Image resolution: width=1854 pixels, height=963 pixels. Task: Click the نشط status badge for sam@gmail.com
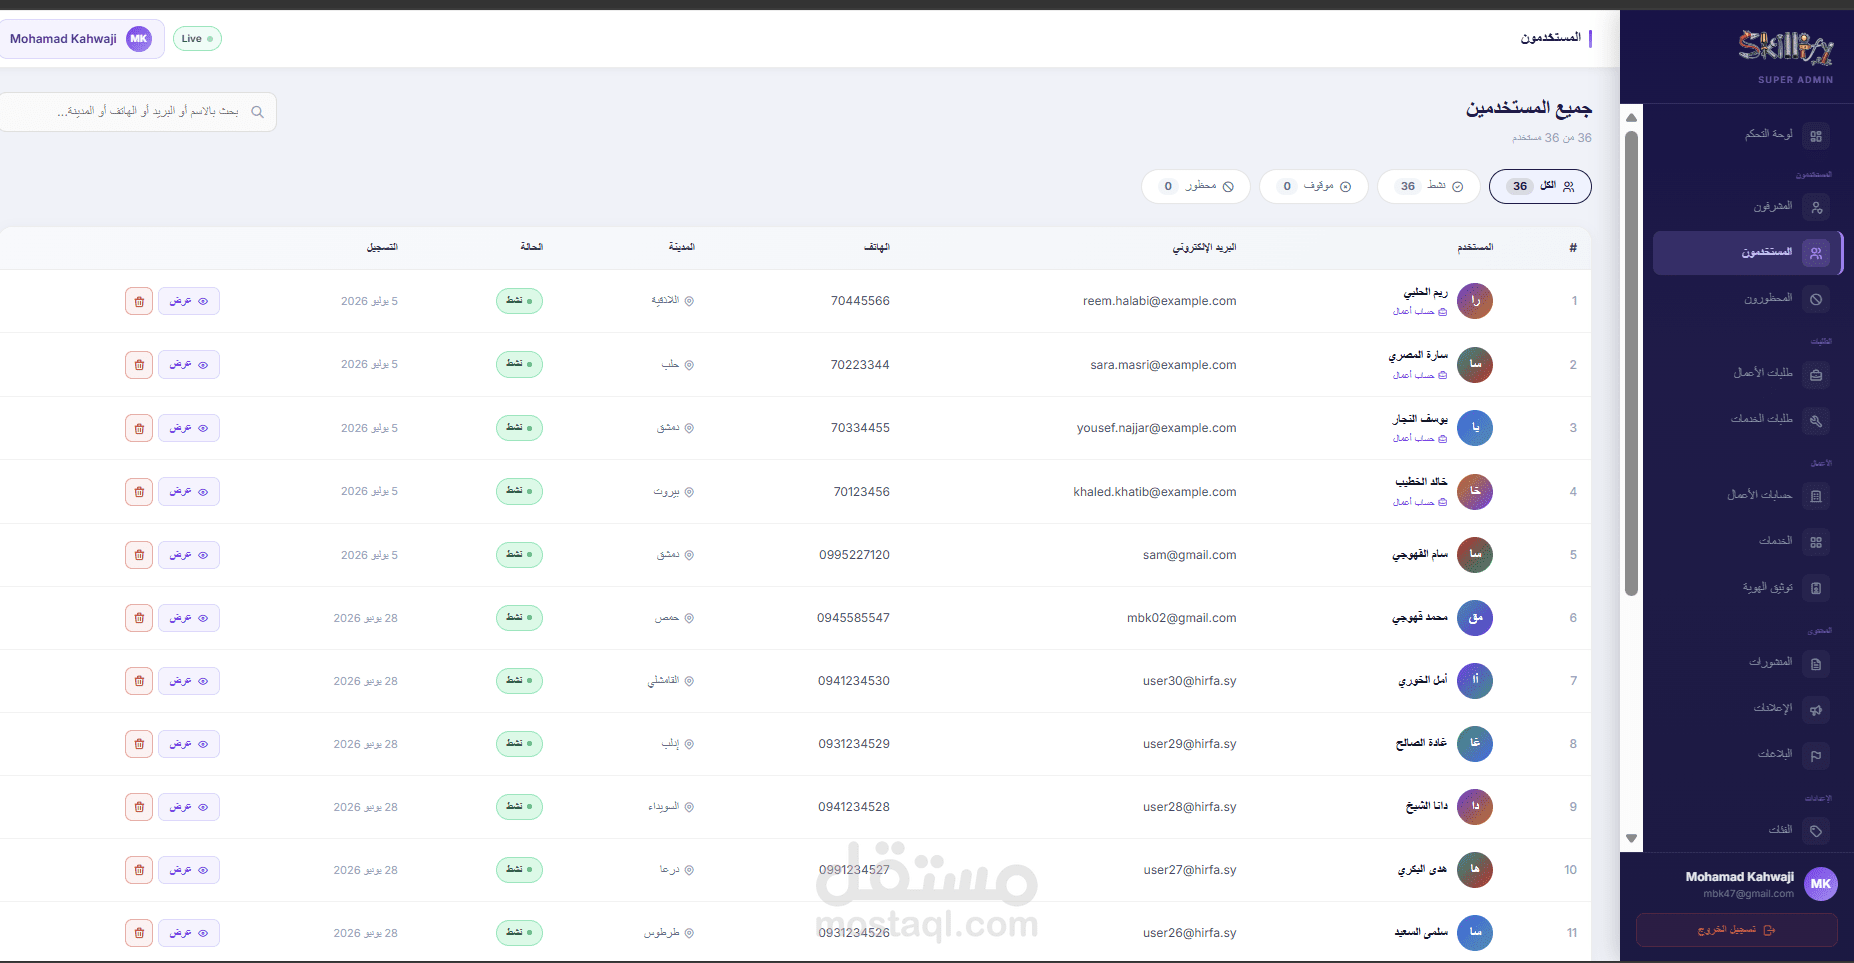click(519, 555)
